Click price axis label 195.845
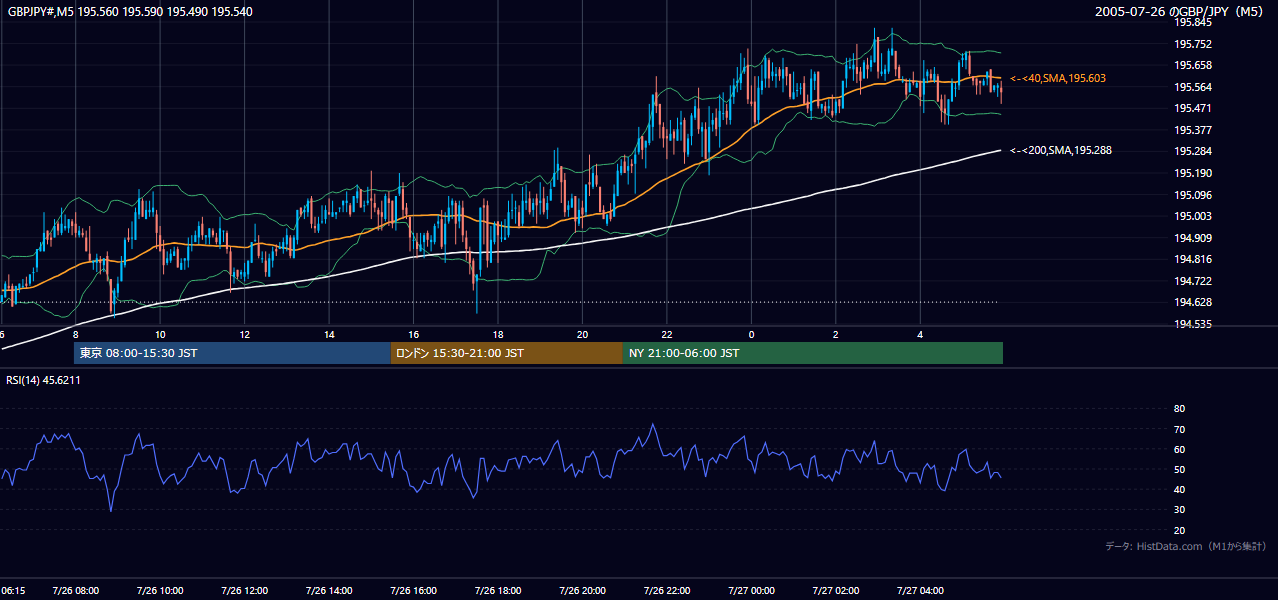1278x600 pixels. click(1192, 22)
